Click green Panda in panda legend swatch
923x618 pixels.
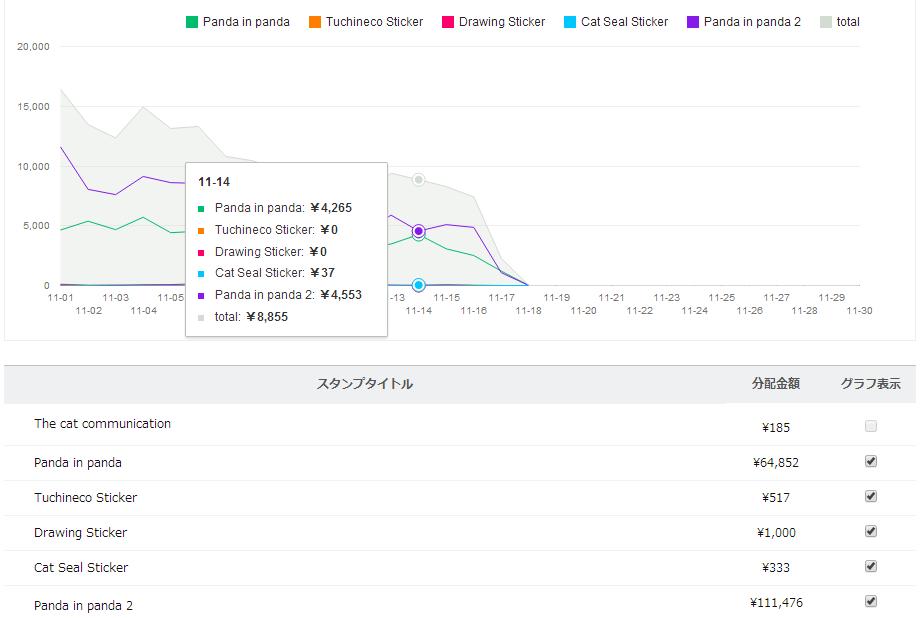(192, 22)
